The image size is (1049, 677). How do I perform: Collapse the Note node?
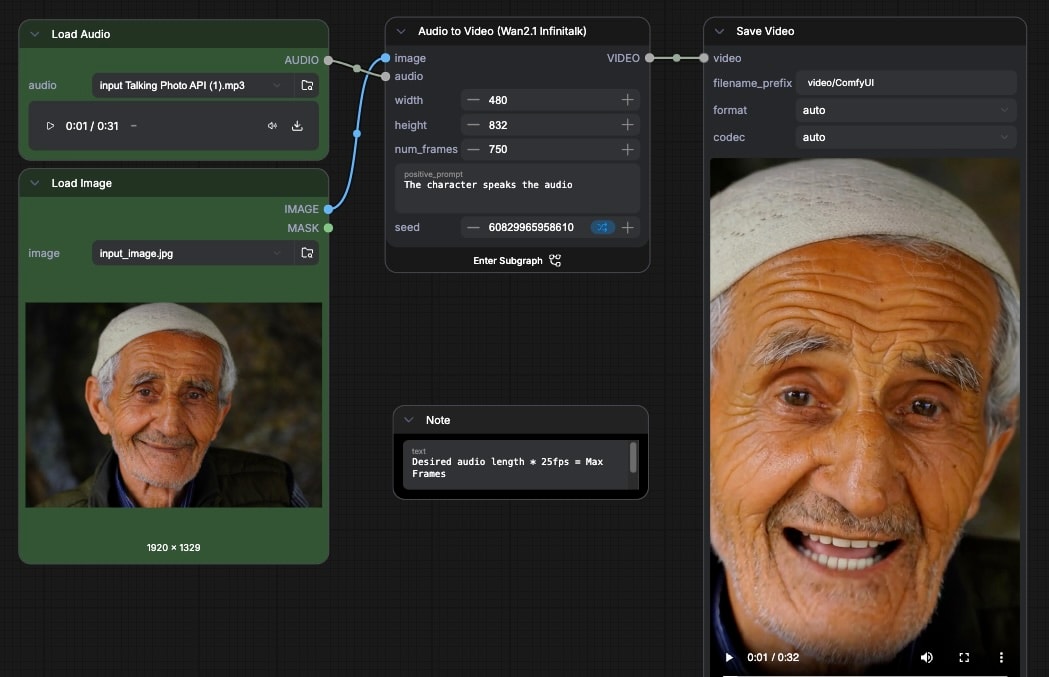pos(409,420)
